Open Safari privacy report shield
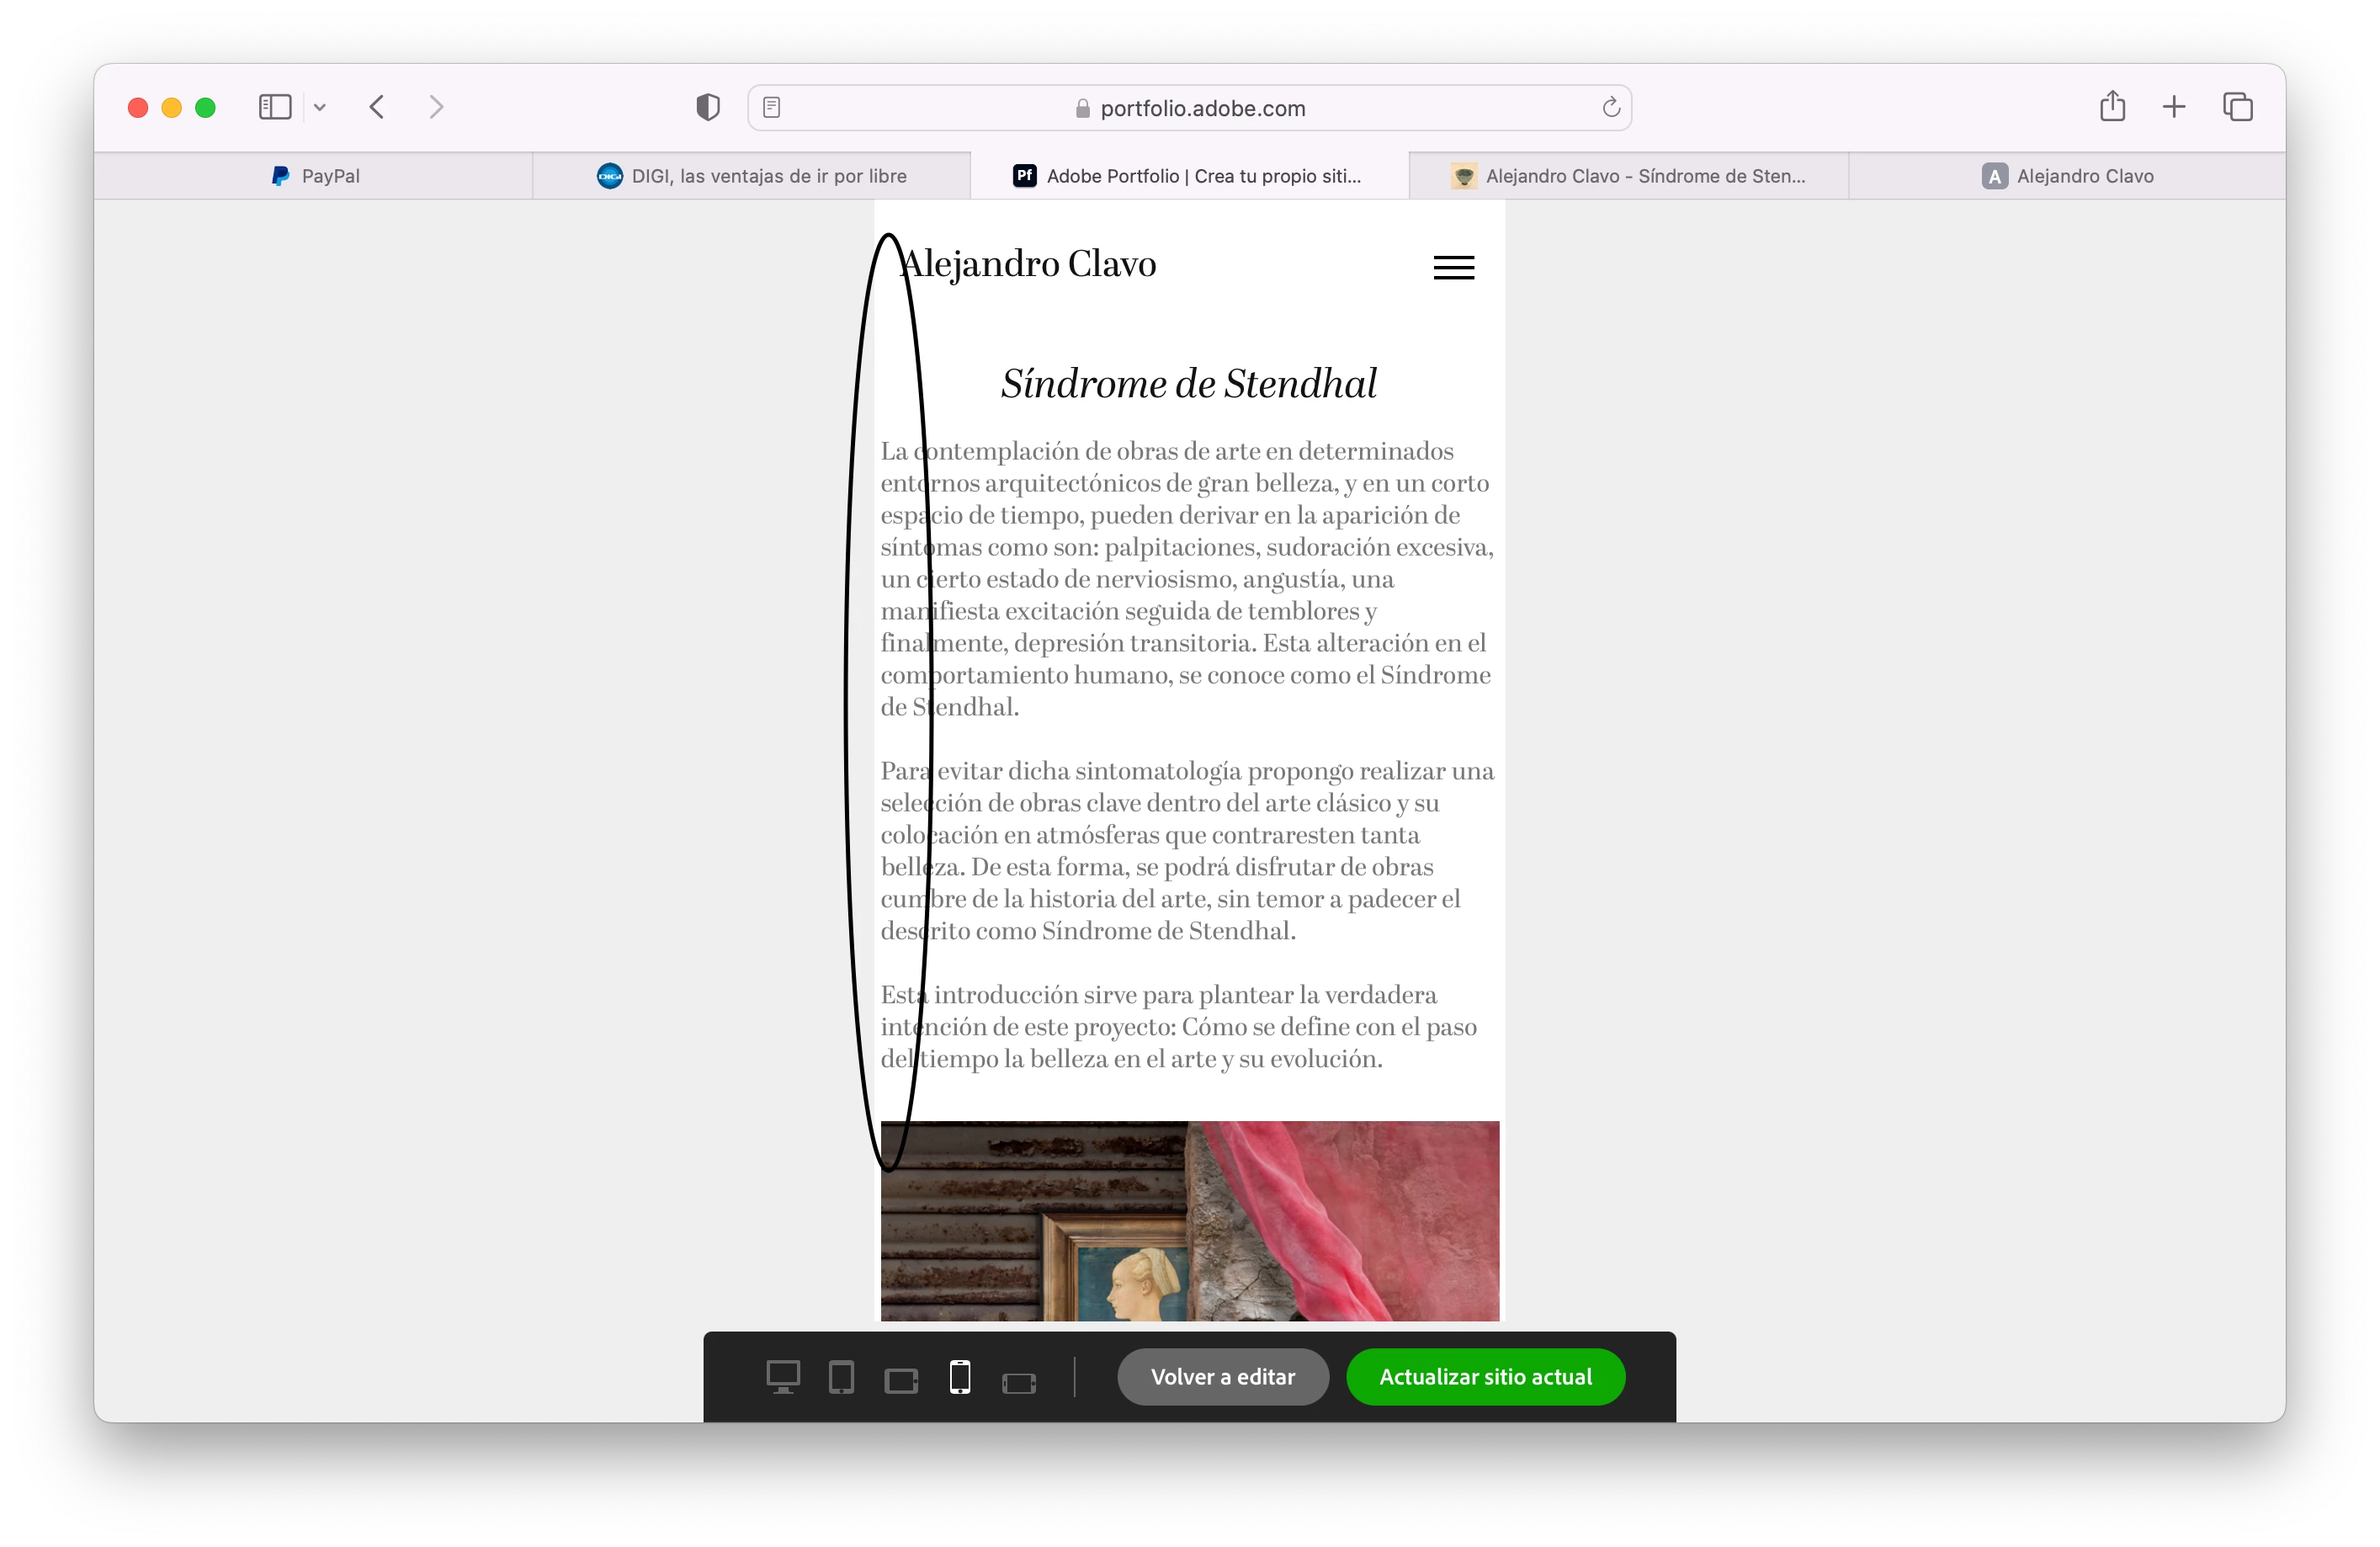Image resolution: width=2380 pixels, height=1547 pixels. click(x=708, y=107)
